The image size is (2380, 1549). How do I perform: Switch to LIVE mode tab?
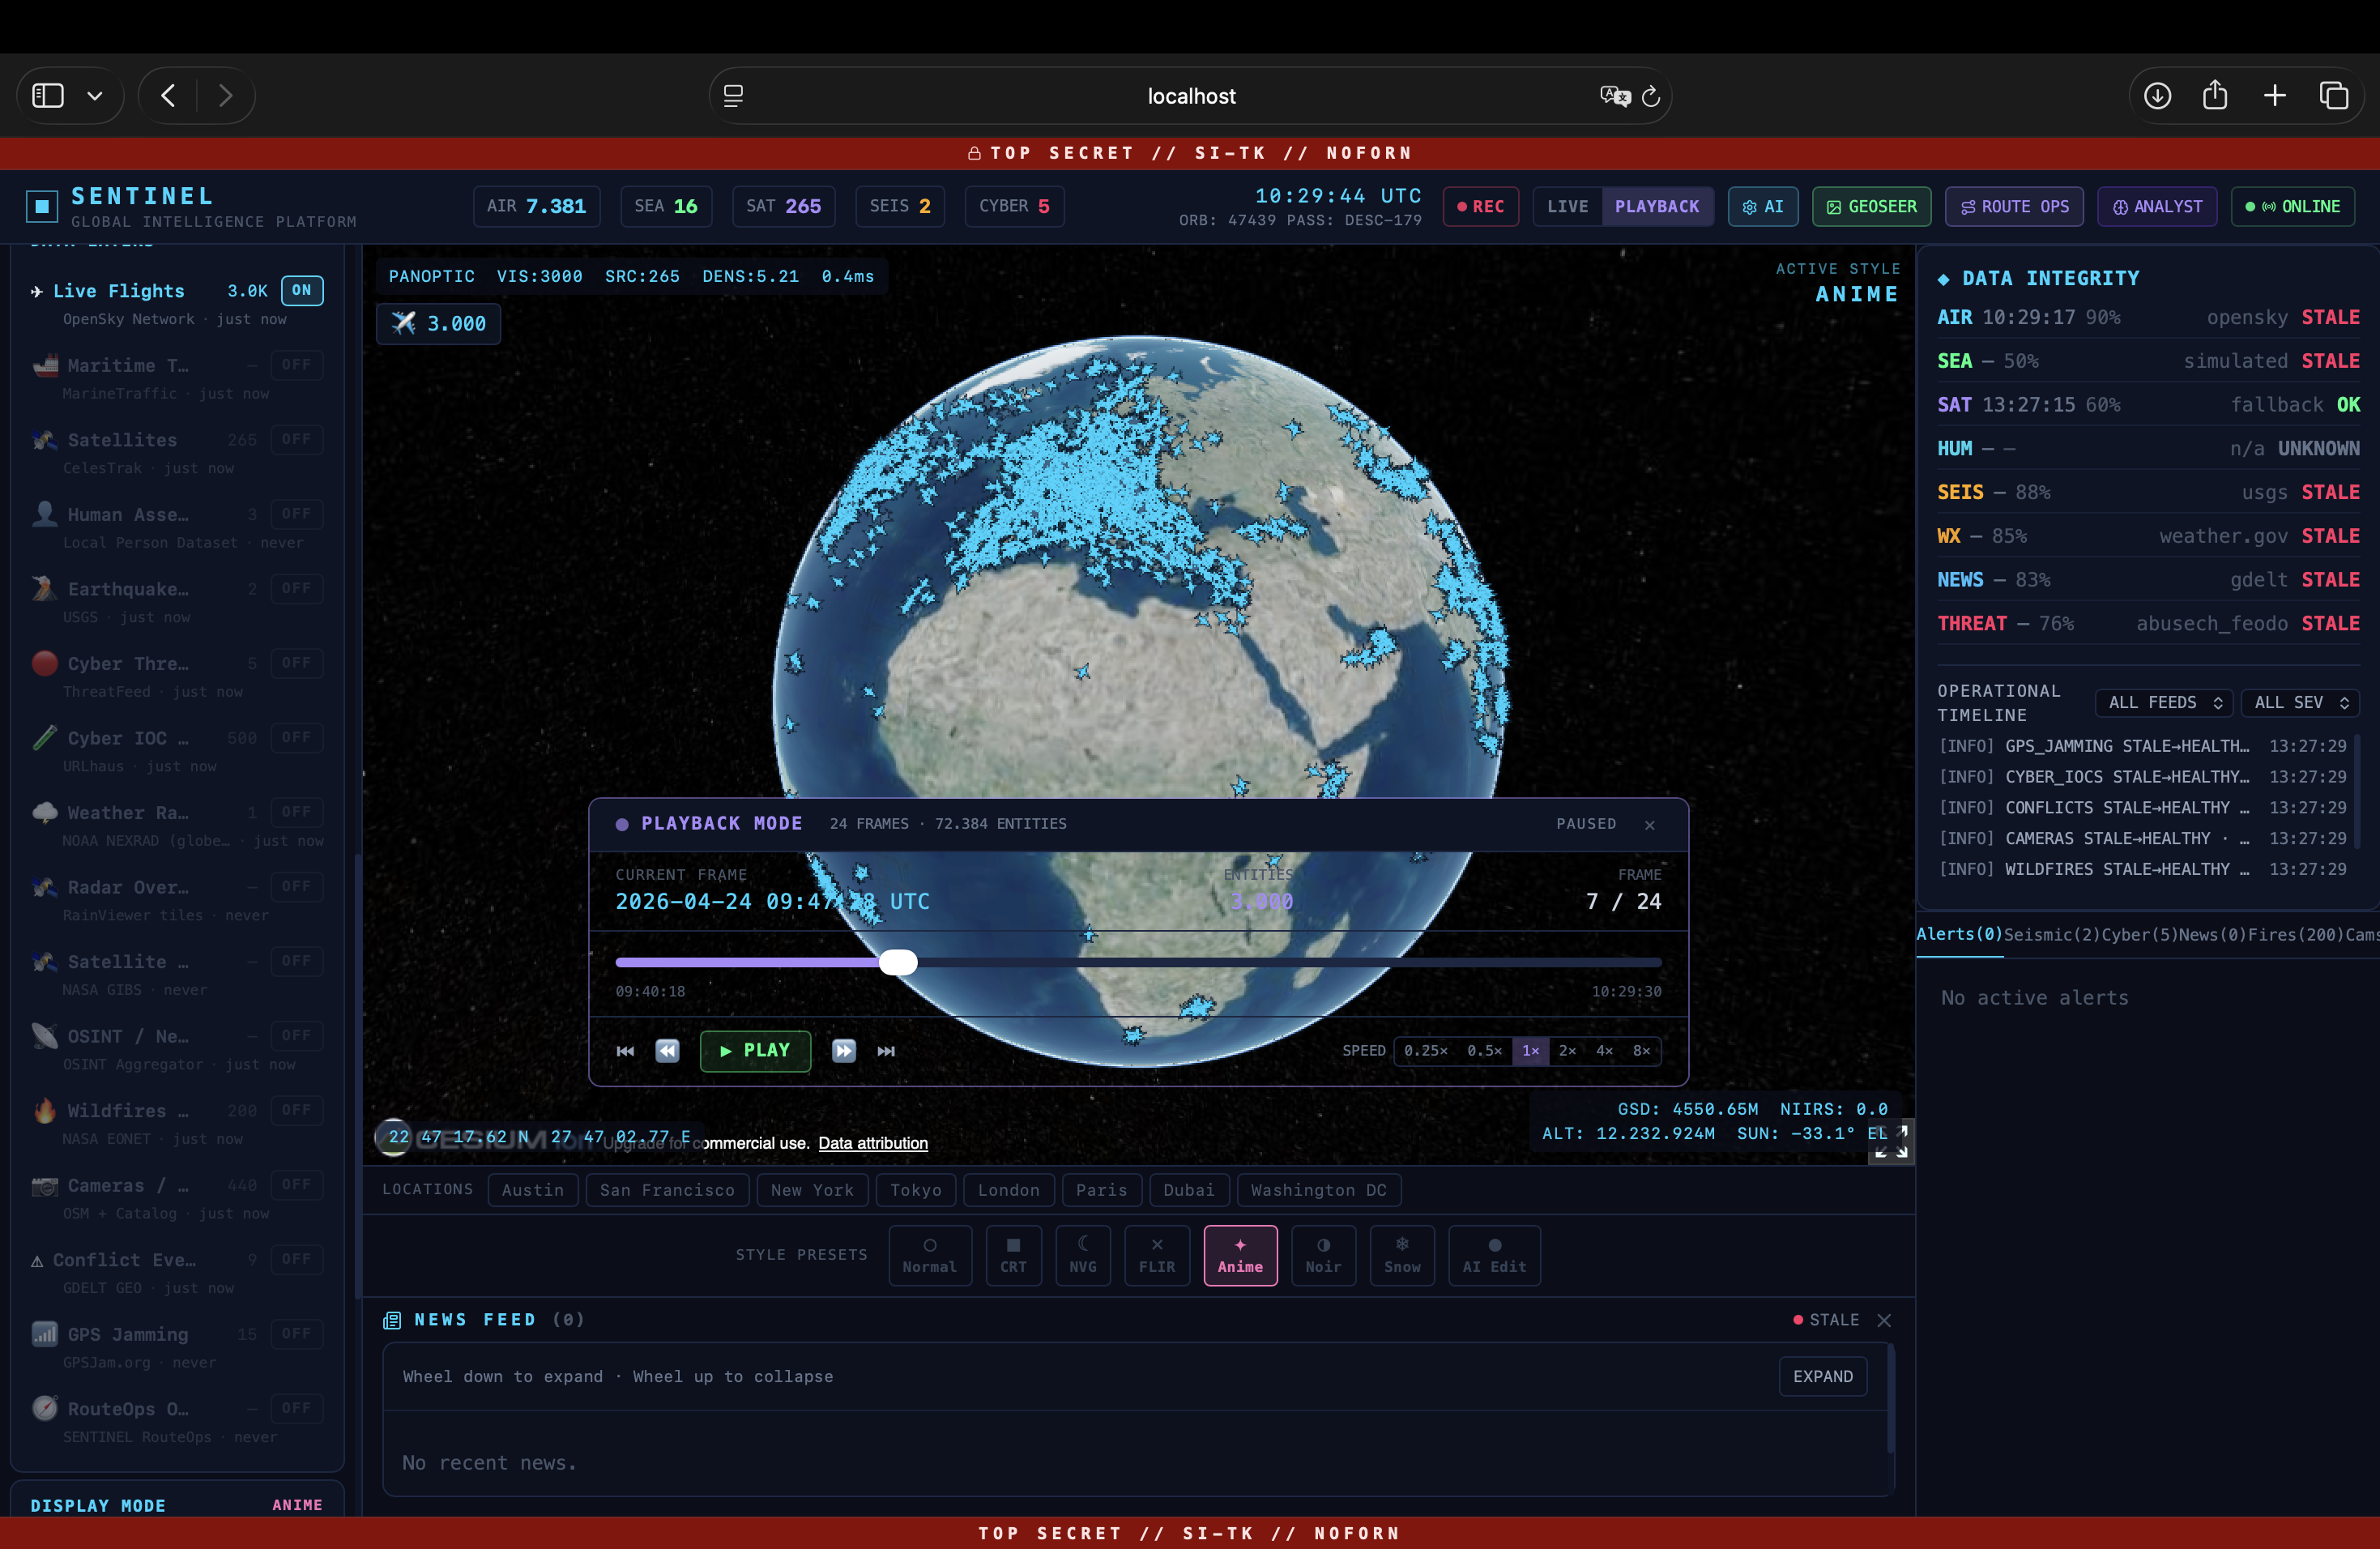1567,206
